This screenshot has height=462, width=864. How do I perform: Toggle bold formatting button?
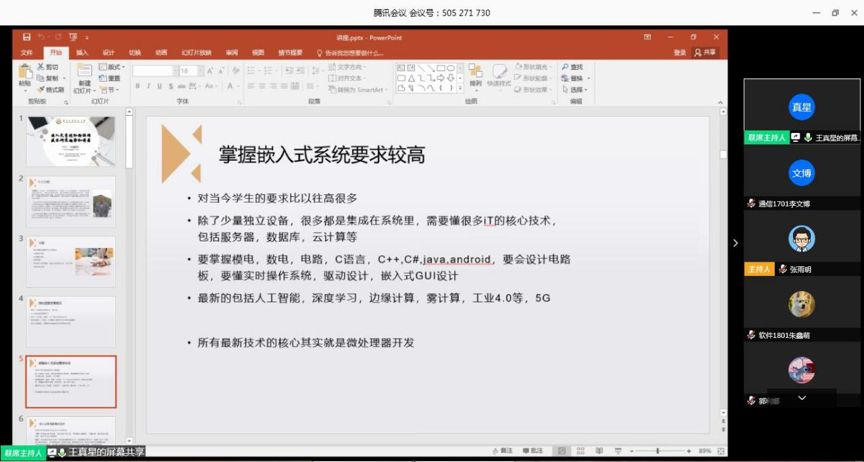point(137,87)
